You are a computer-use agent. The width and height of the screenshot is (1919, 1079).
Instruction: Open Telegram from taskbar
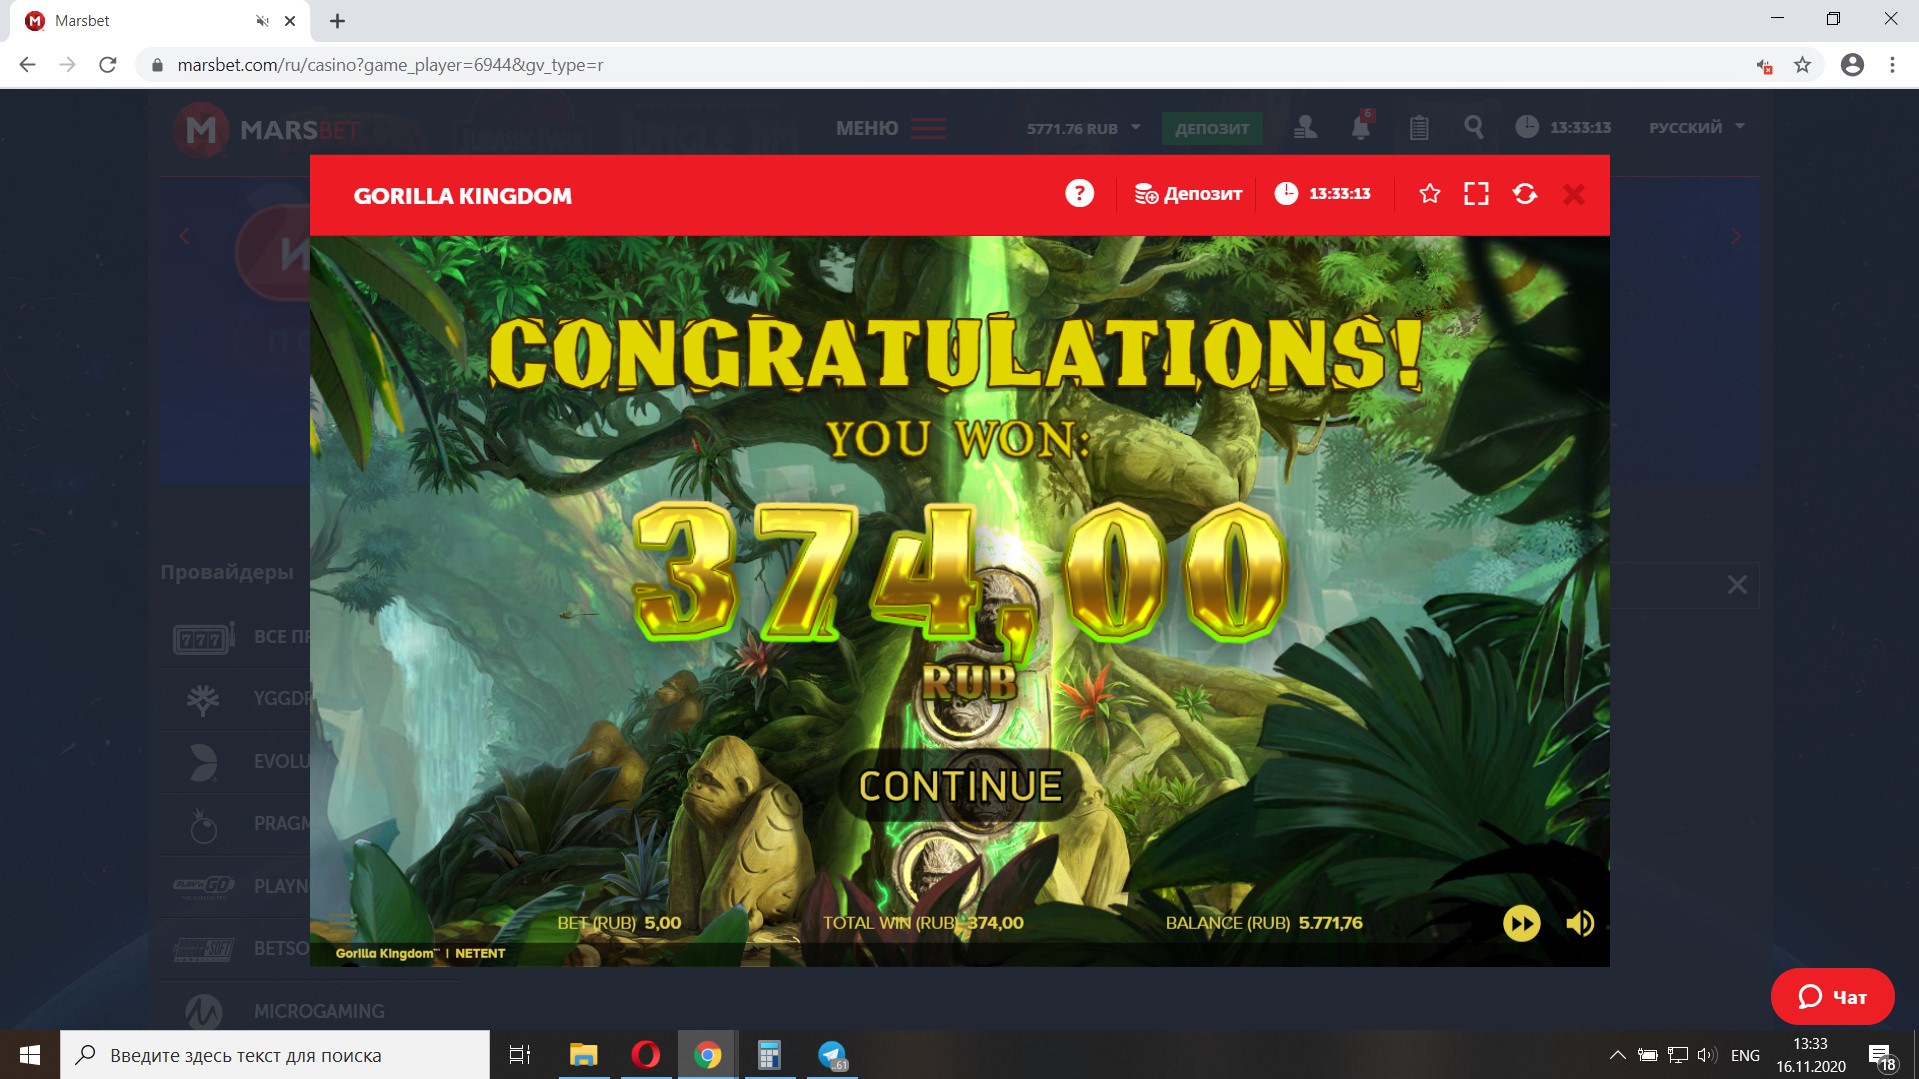(x=832, y=1055)
